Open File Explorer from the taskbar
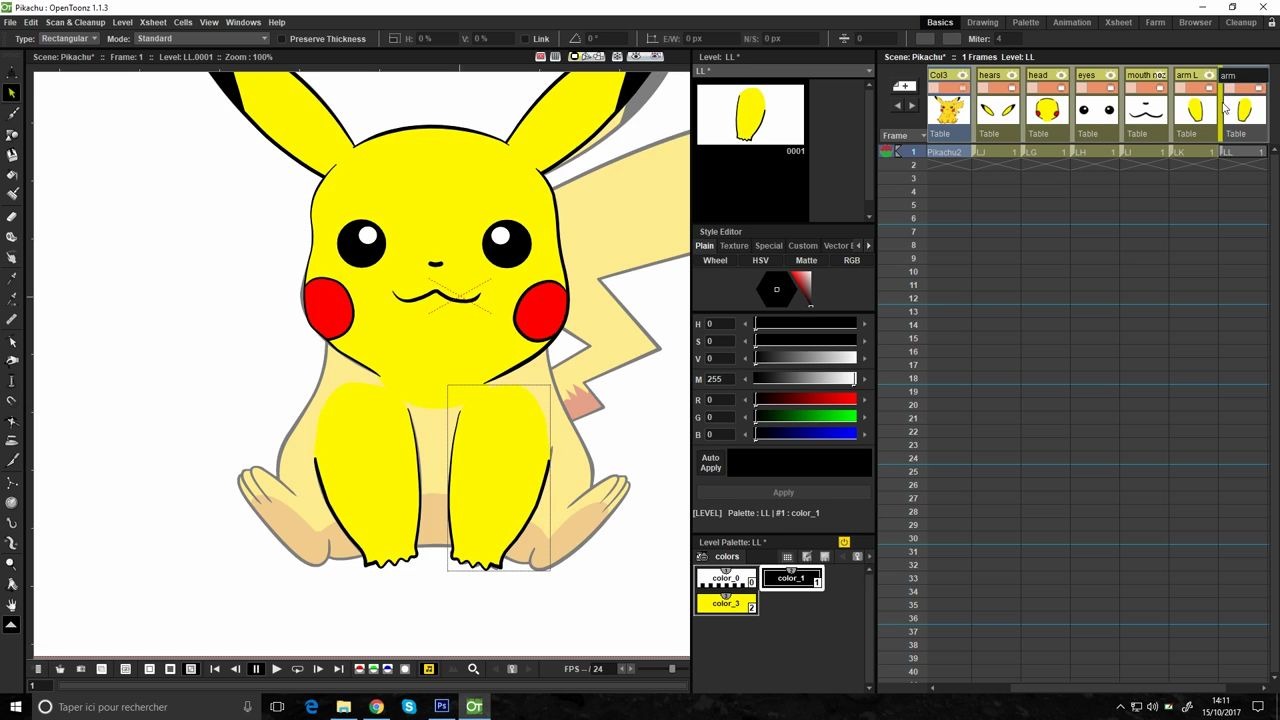The width and height of the screenshot is (1280, 720). [343, 706]
